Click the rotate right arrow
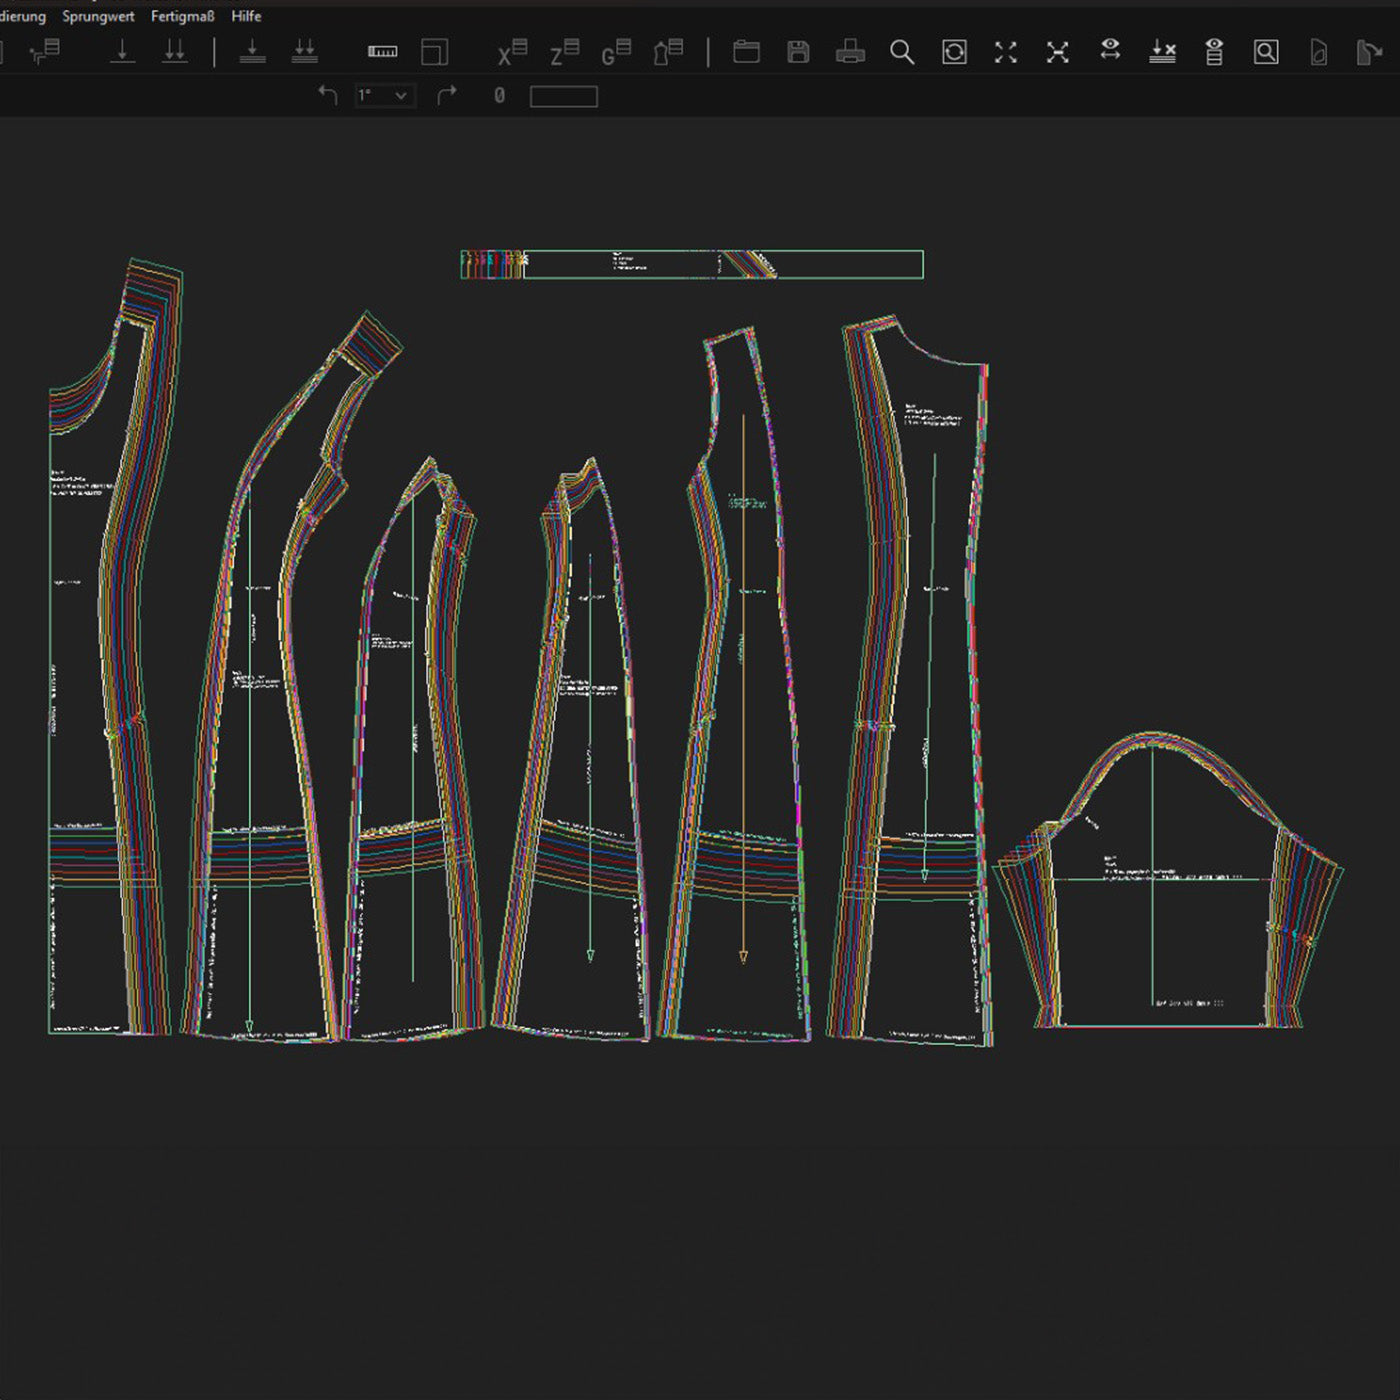Image resolution: width=1400 pixels, height=1400 pixels. click(447, 95)
